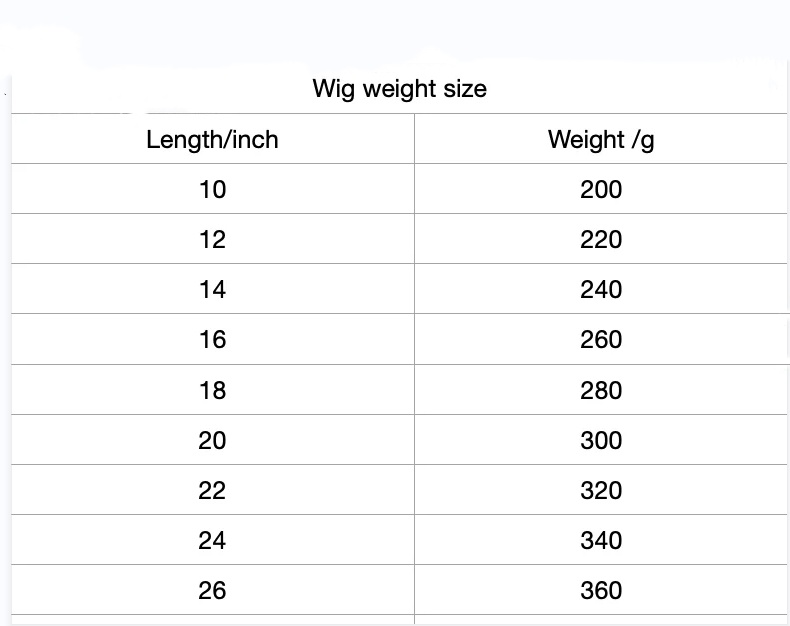Click the weight cell showing 360
This screenshot has height=626, width=790.
click(x=601, y=591)
